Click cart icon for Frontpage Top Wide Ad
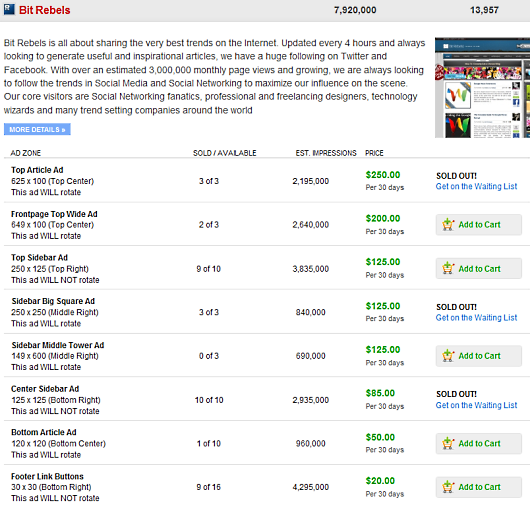The image size is (530, 509). (448, 224)
